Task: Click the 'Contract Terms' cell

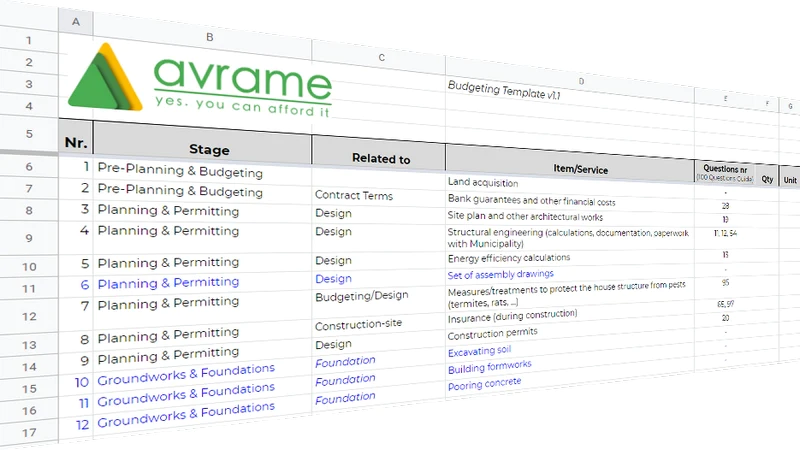Action: tap(352, 196)
